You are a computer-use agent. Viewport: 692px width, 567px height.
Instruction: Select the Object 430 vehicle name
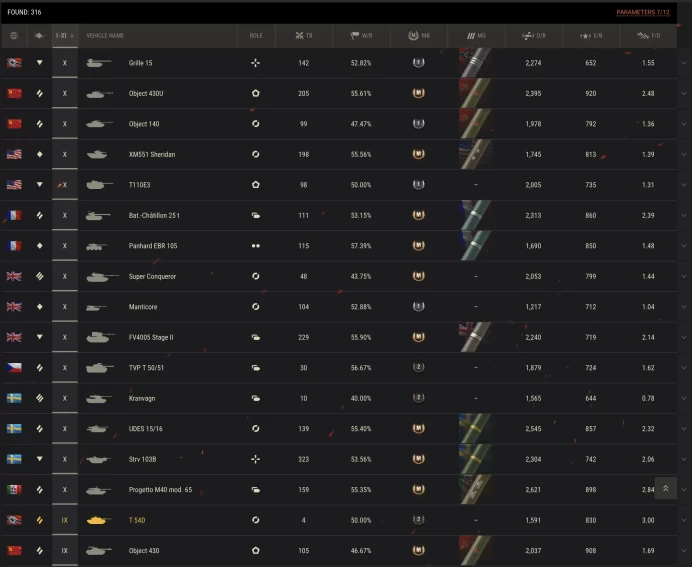[x=144, y=551]
